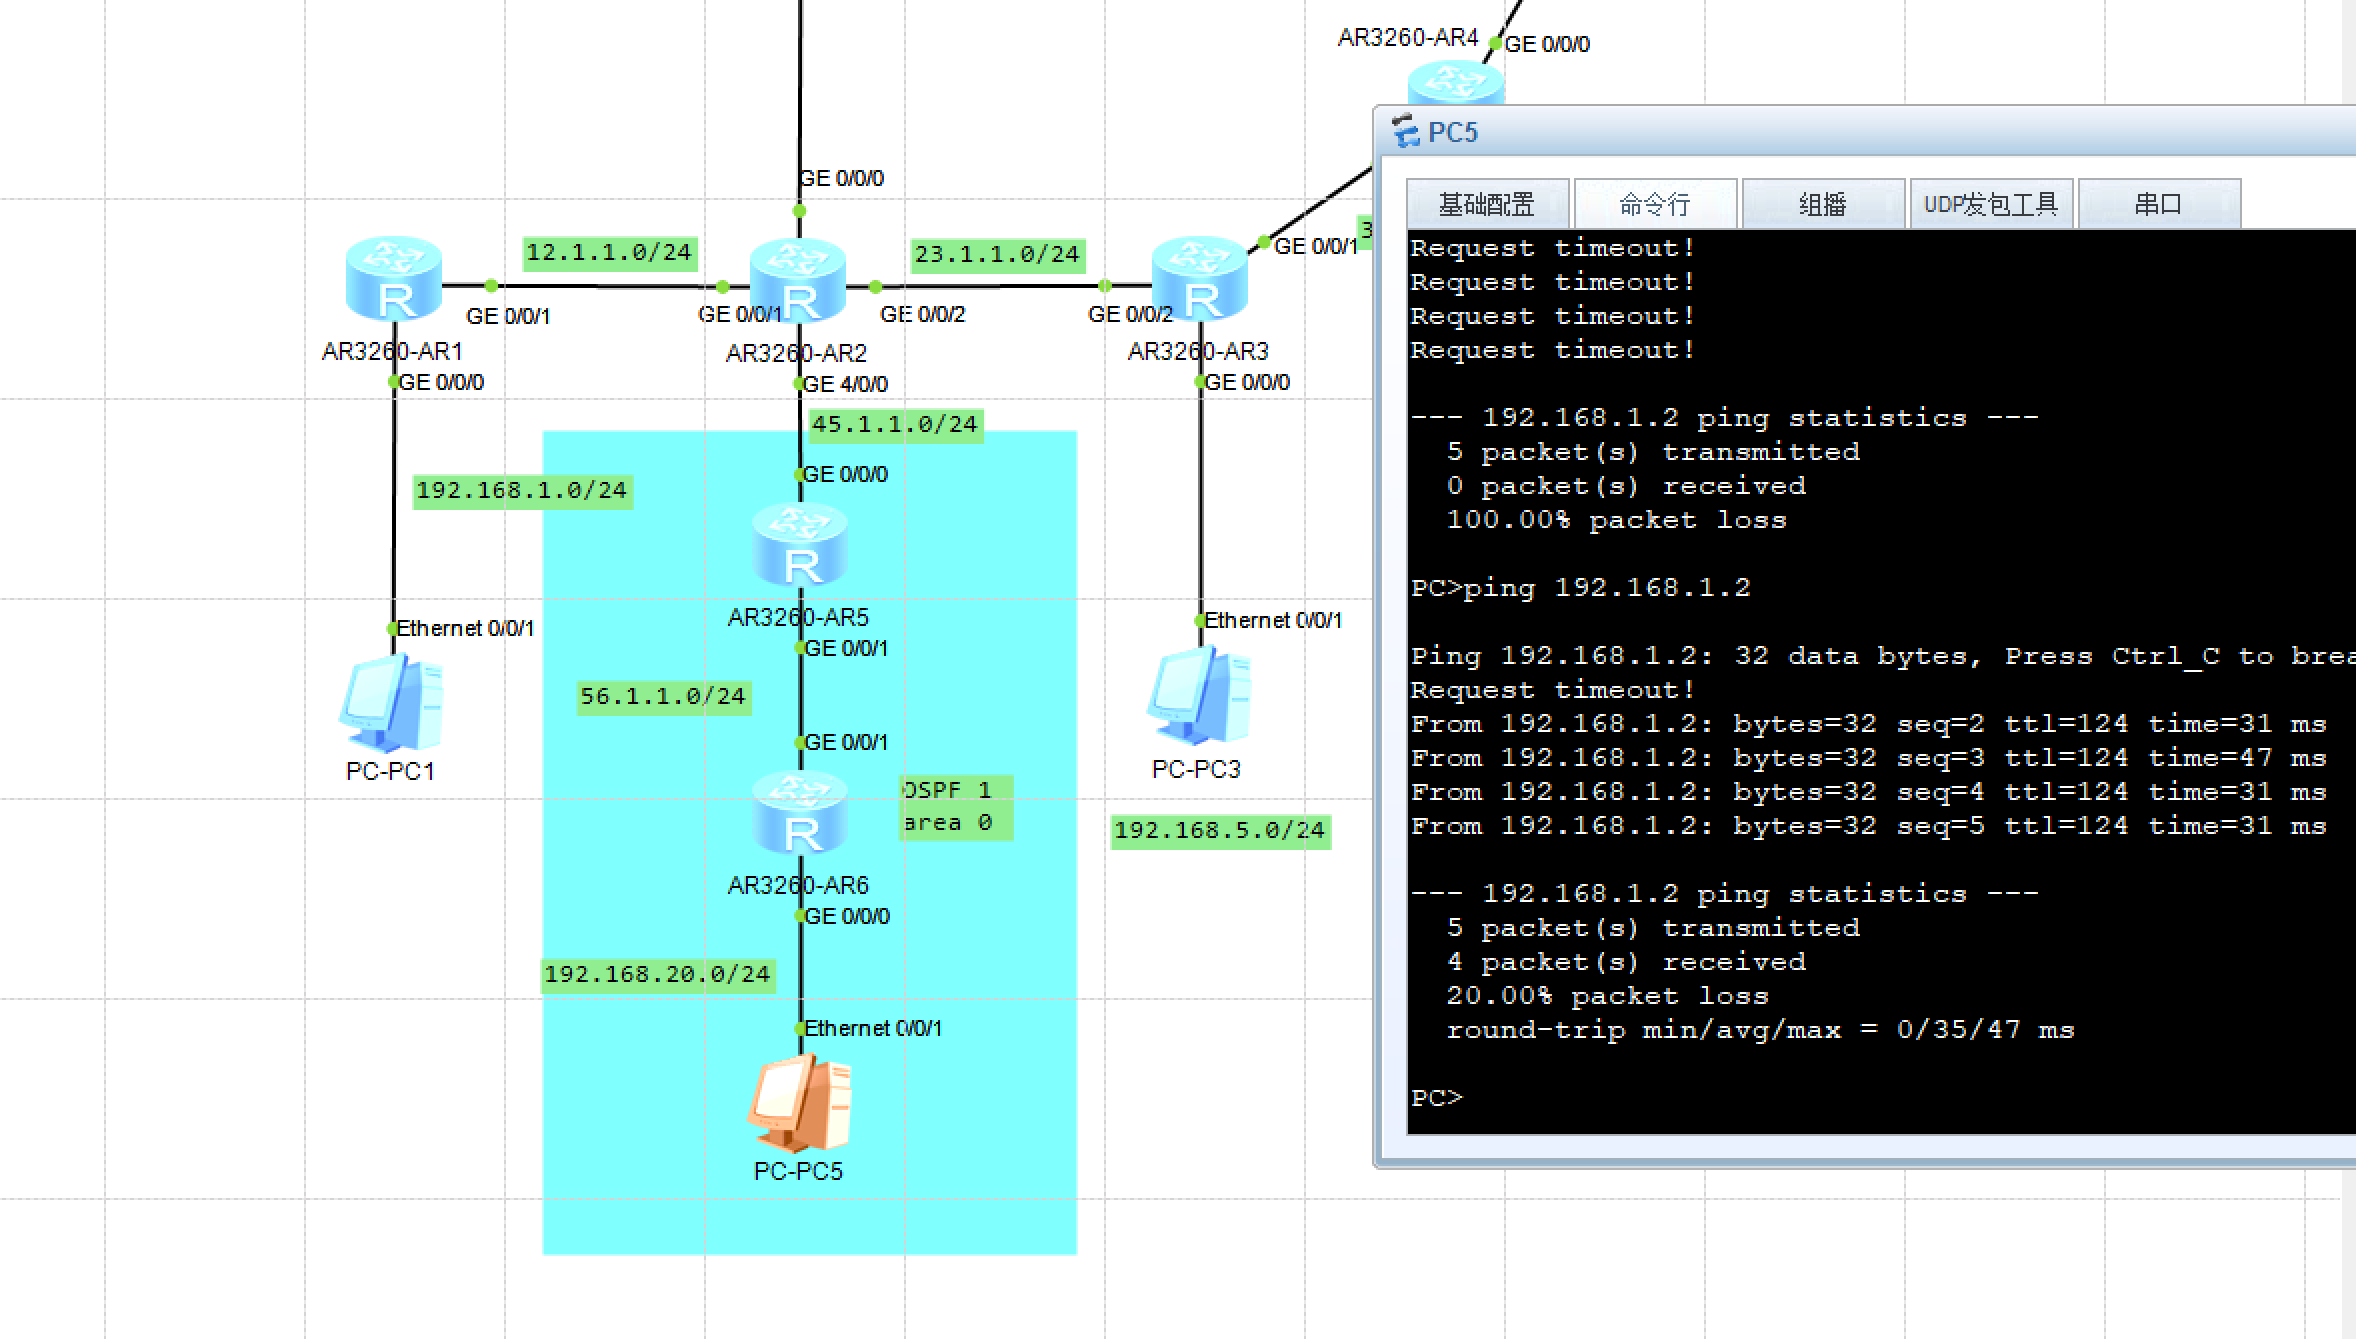Select the 192.168.1.0/24 network label

coord(521,491)
